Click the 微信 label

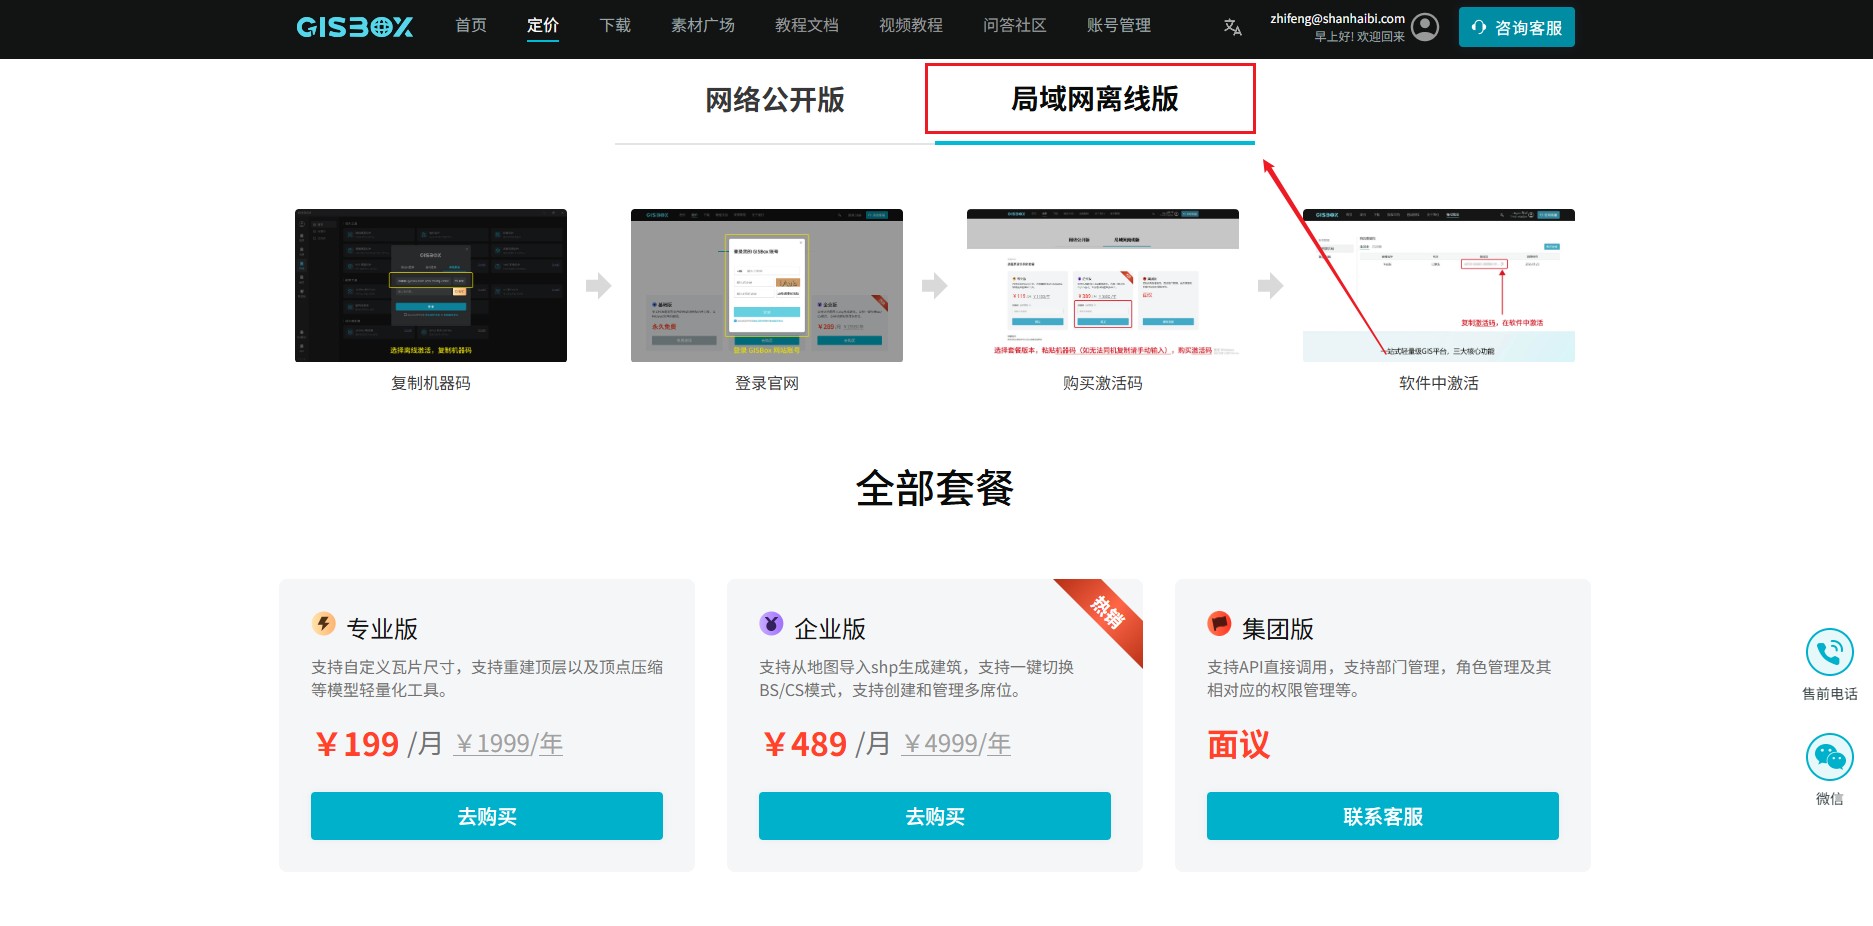(1830, 799)
